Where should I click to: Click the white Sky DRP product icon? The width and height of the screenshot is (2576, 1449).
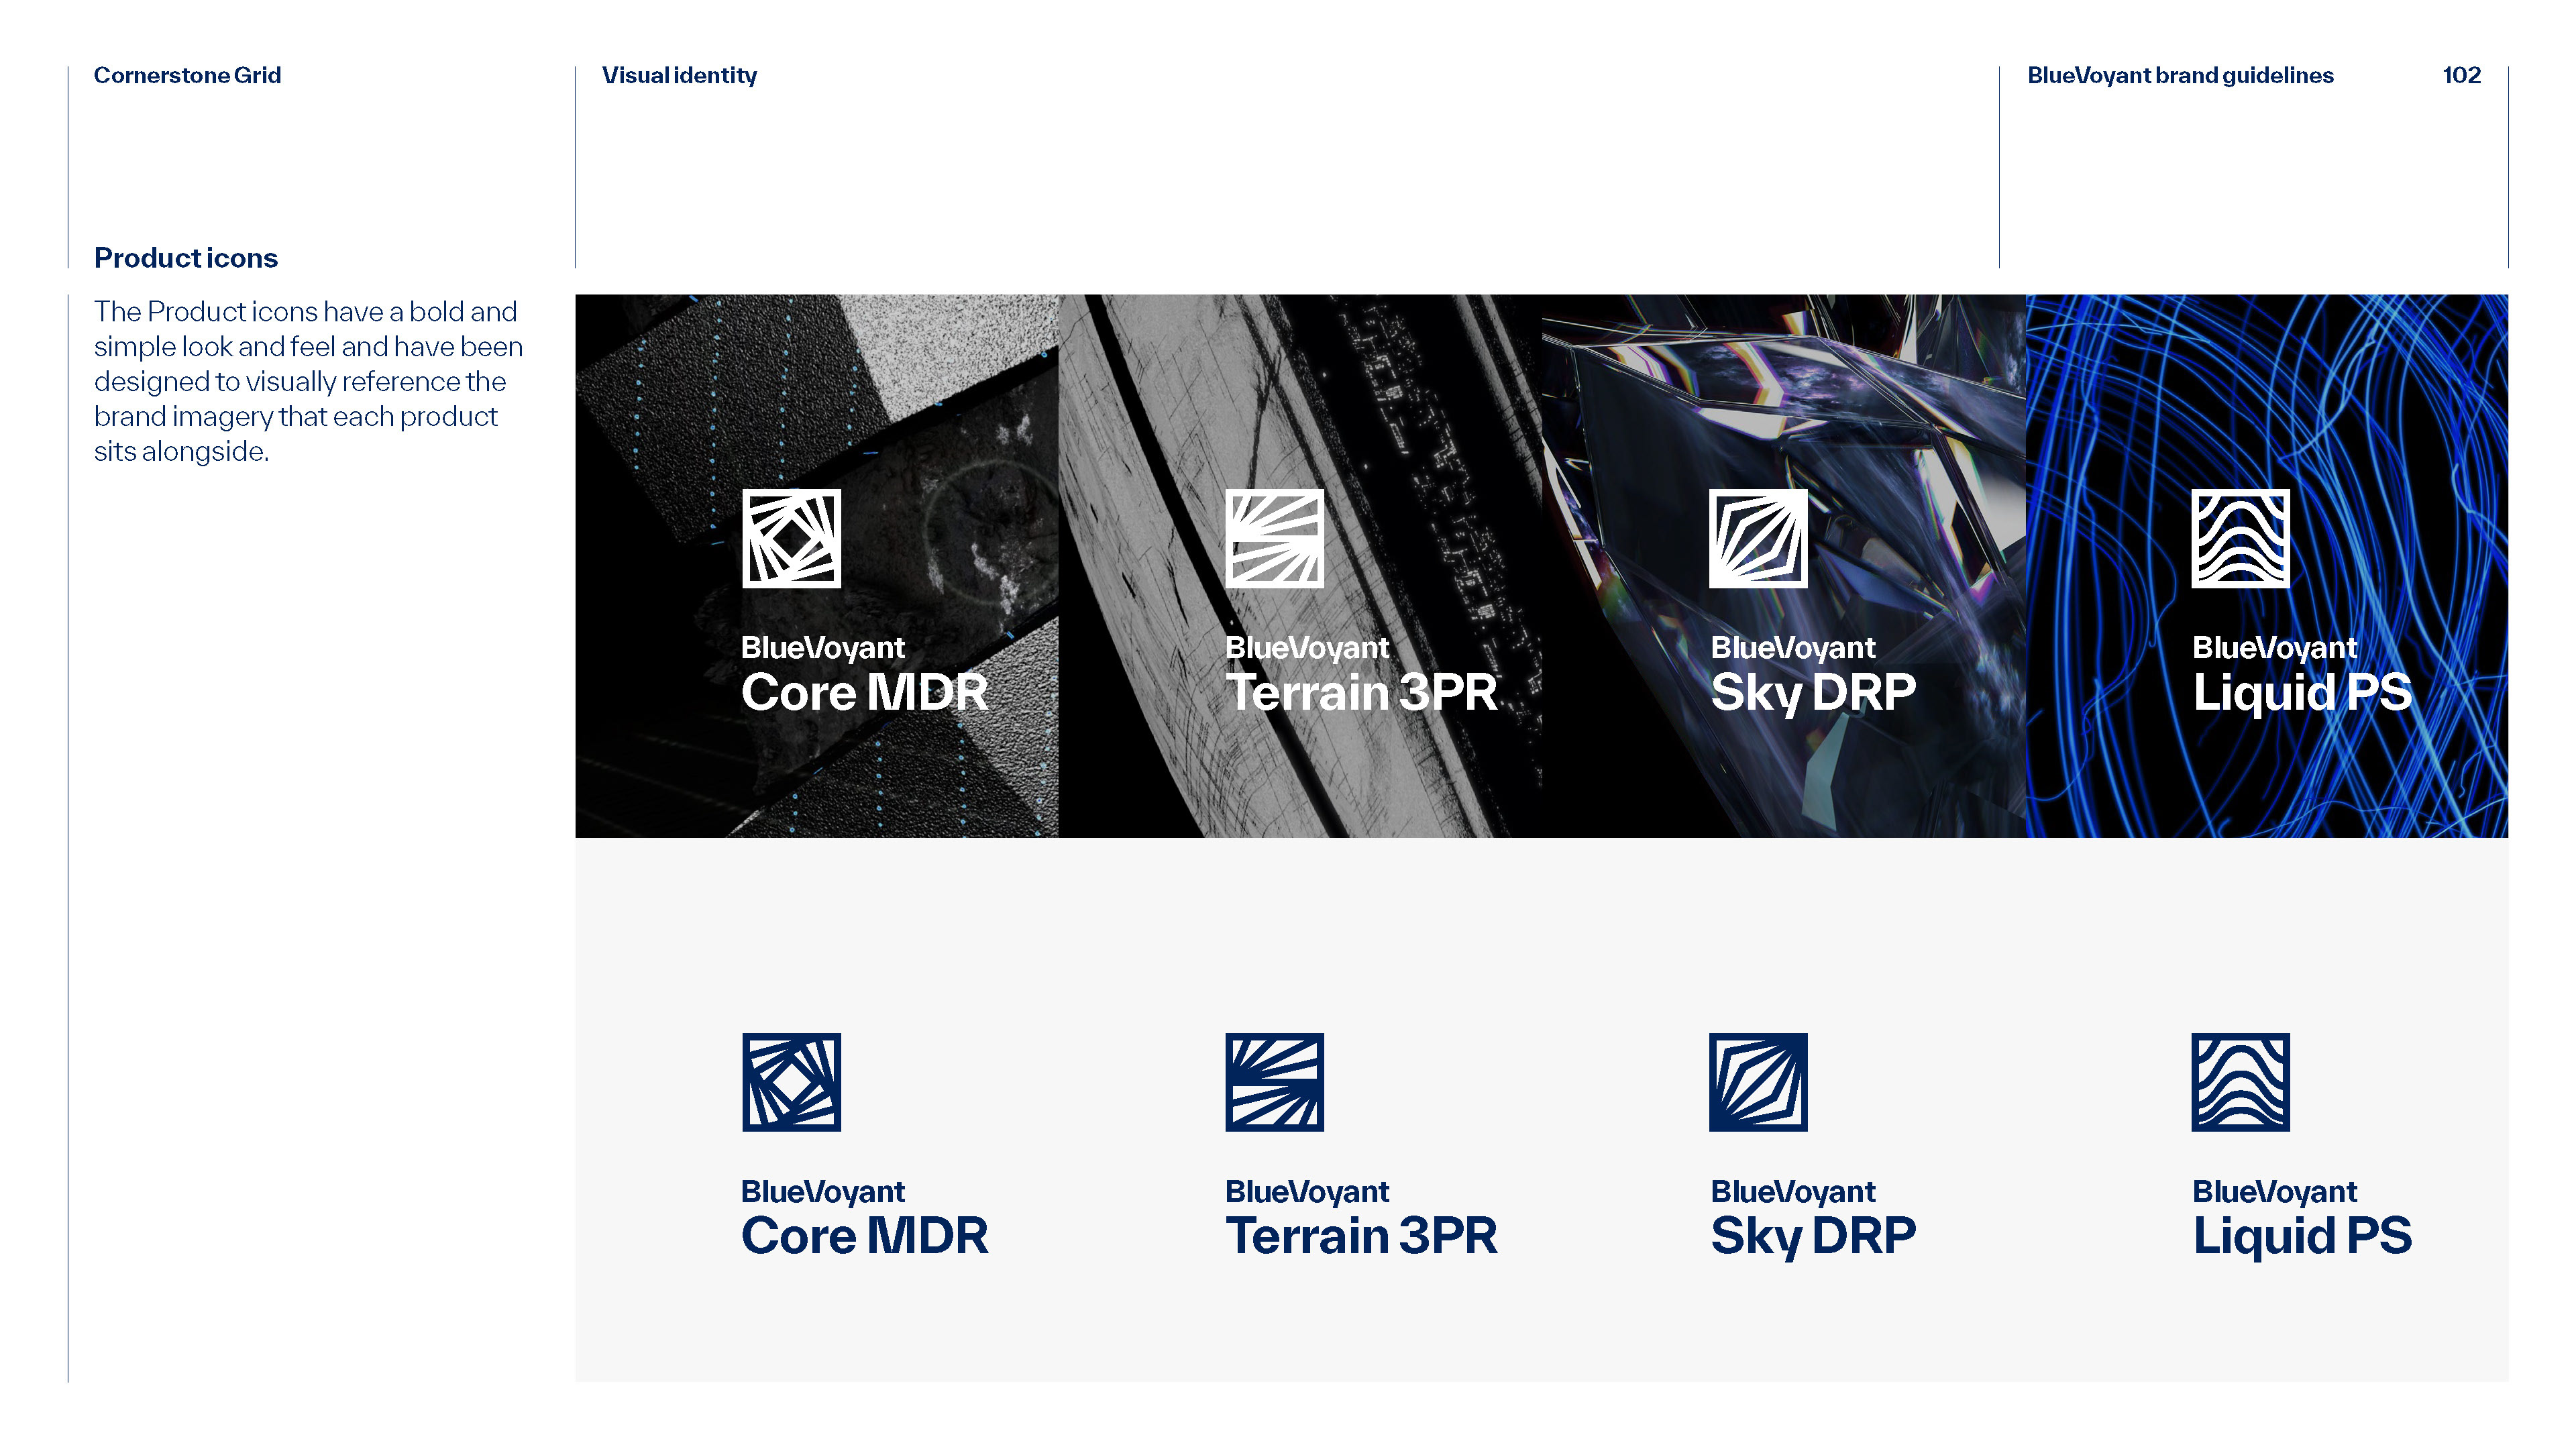1758,538
